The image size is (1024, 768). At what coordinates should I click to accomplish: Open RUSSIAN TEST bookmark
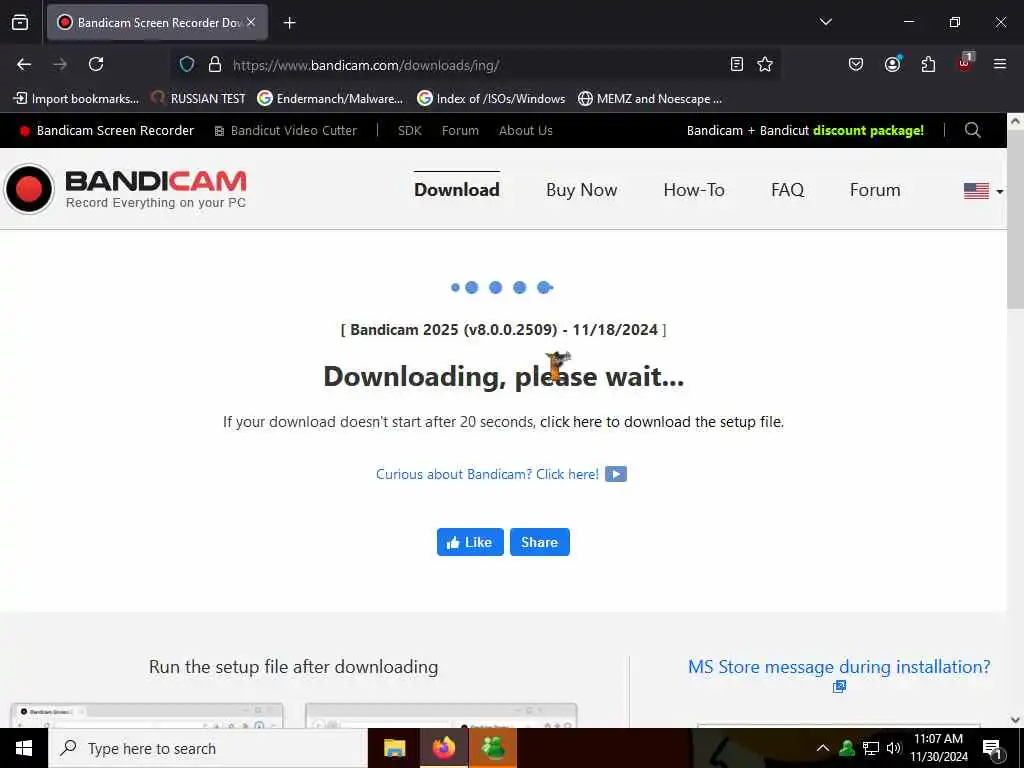[x=198, y=99]
